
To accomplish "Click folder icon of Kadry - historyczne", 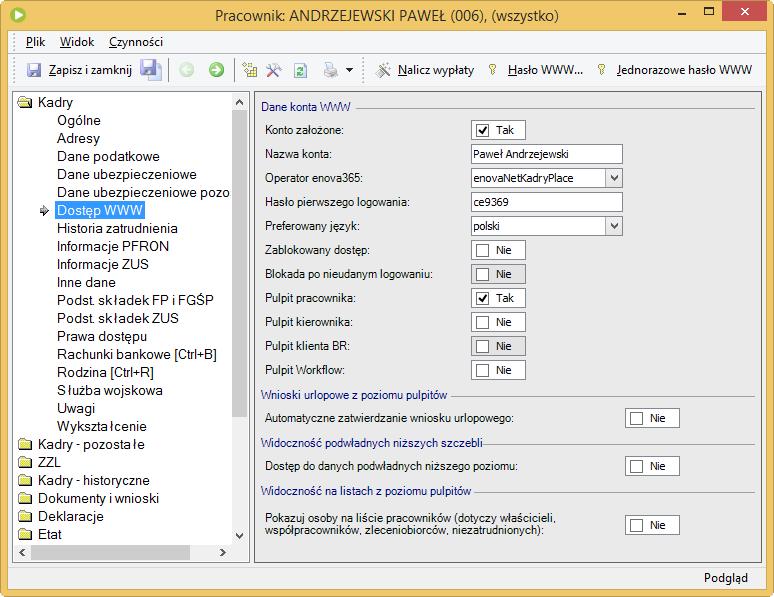I will 25,480.
